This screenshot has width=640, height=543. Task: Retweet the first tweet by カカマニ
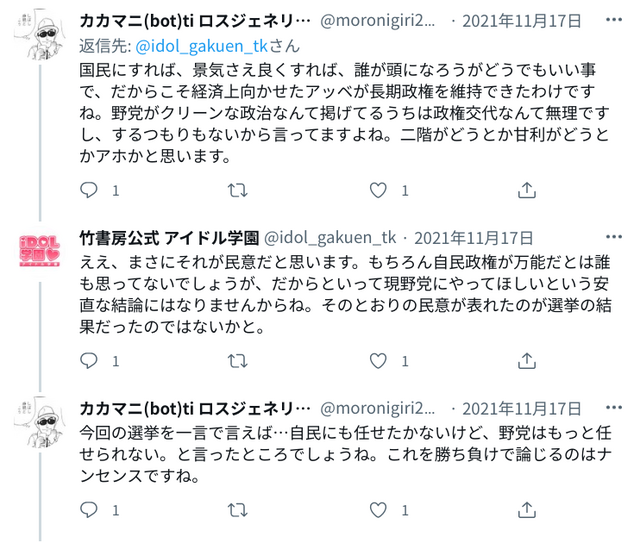click(238, 190)
